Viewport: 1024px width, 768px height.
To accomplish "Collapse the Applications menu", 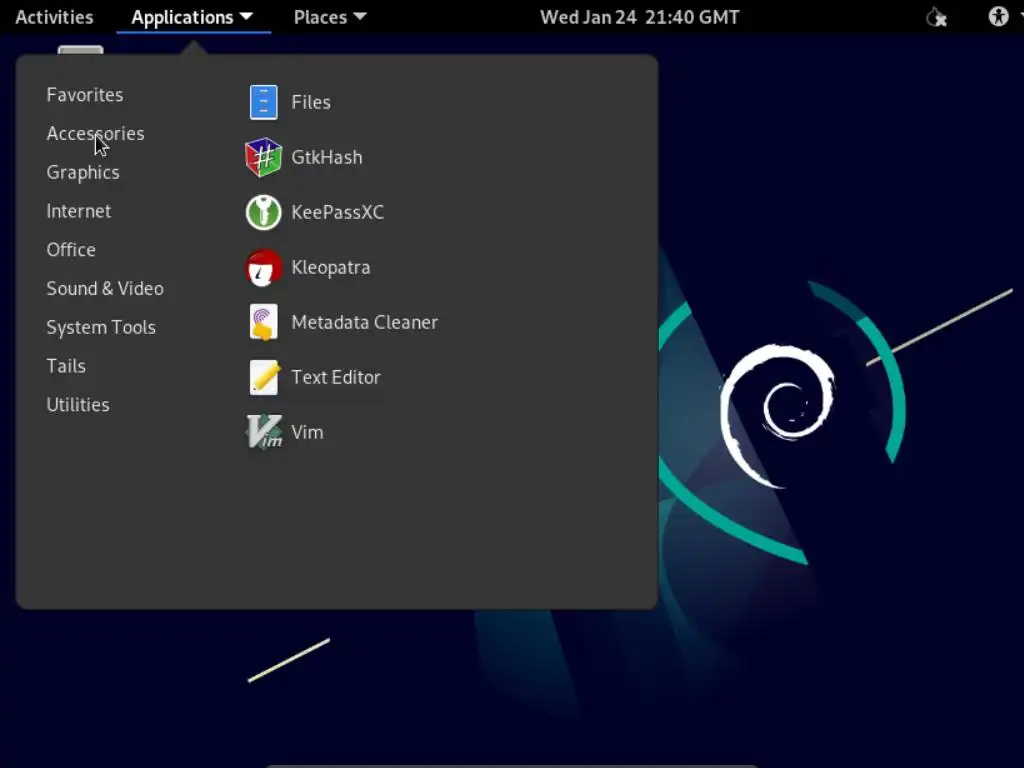I will click(192, 17).
